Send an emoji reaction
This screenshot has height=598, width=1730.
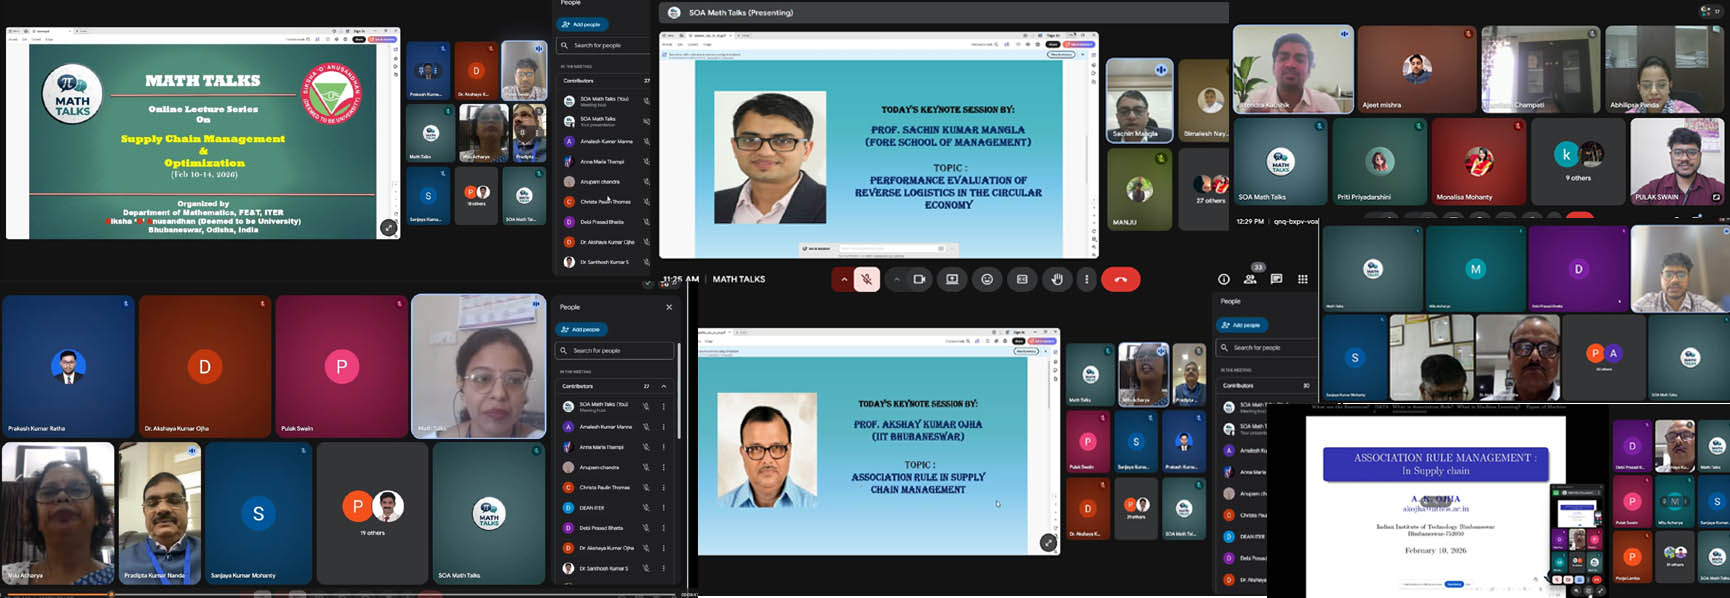coord(987,280)
